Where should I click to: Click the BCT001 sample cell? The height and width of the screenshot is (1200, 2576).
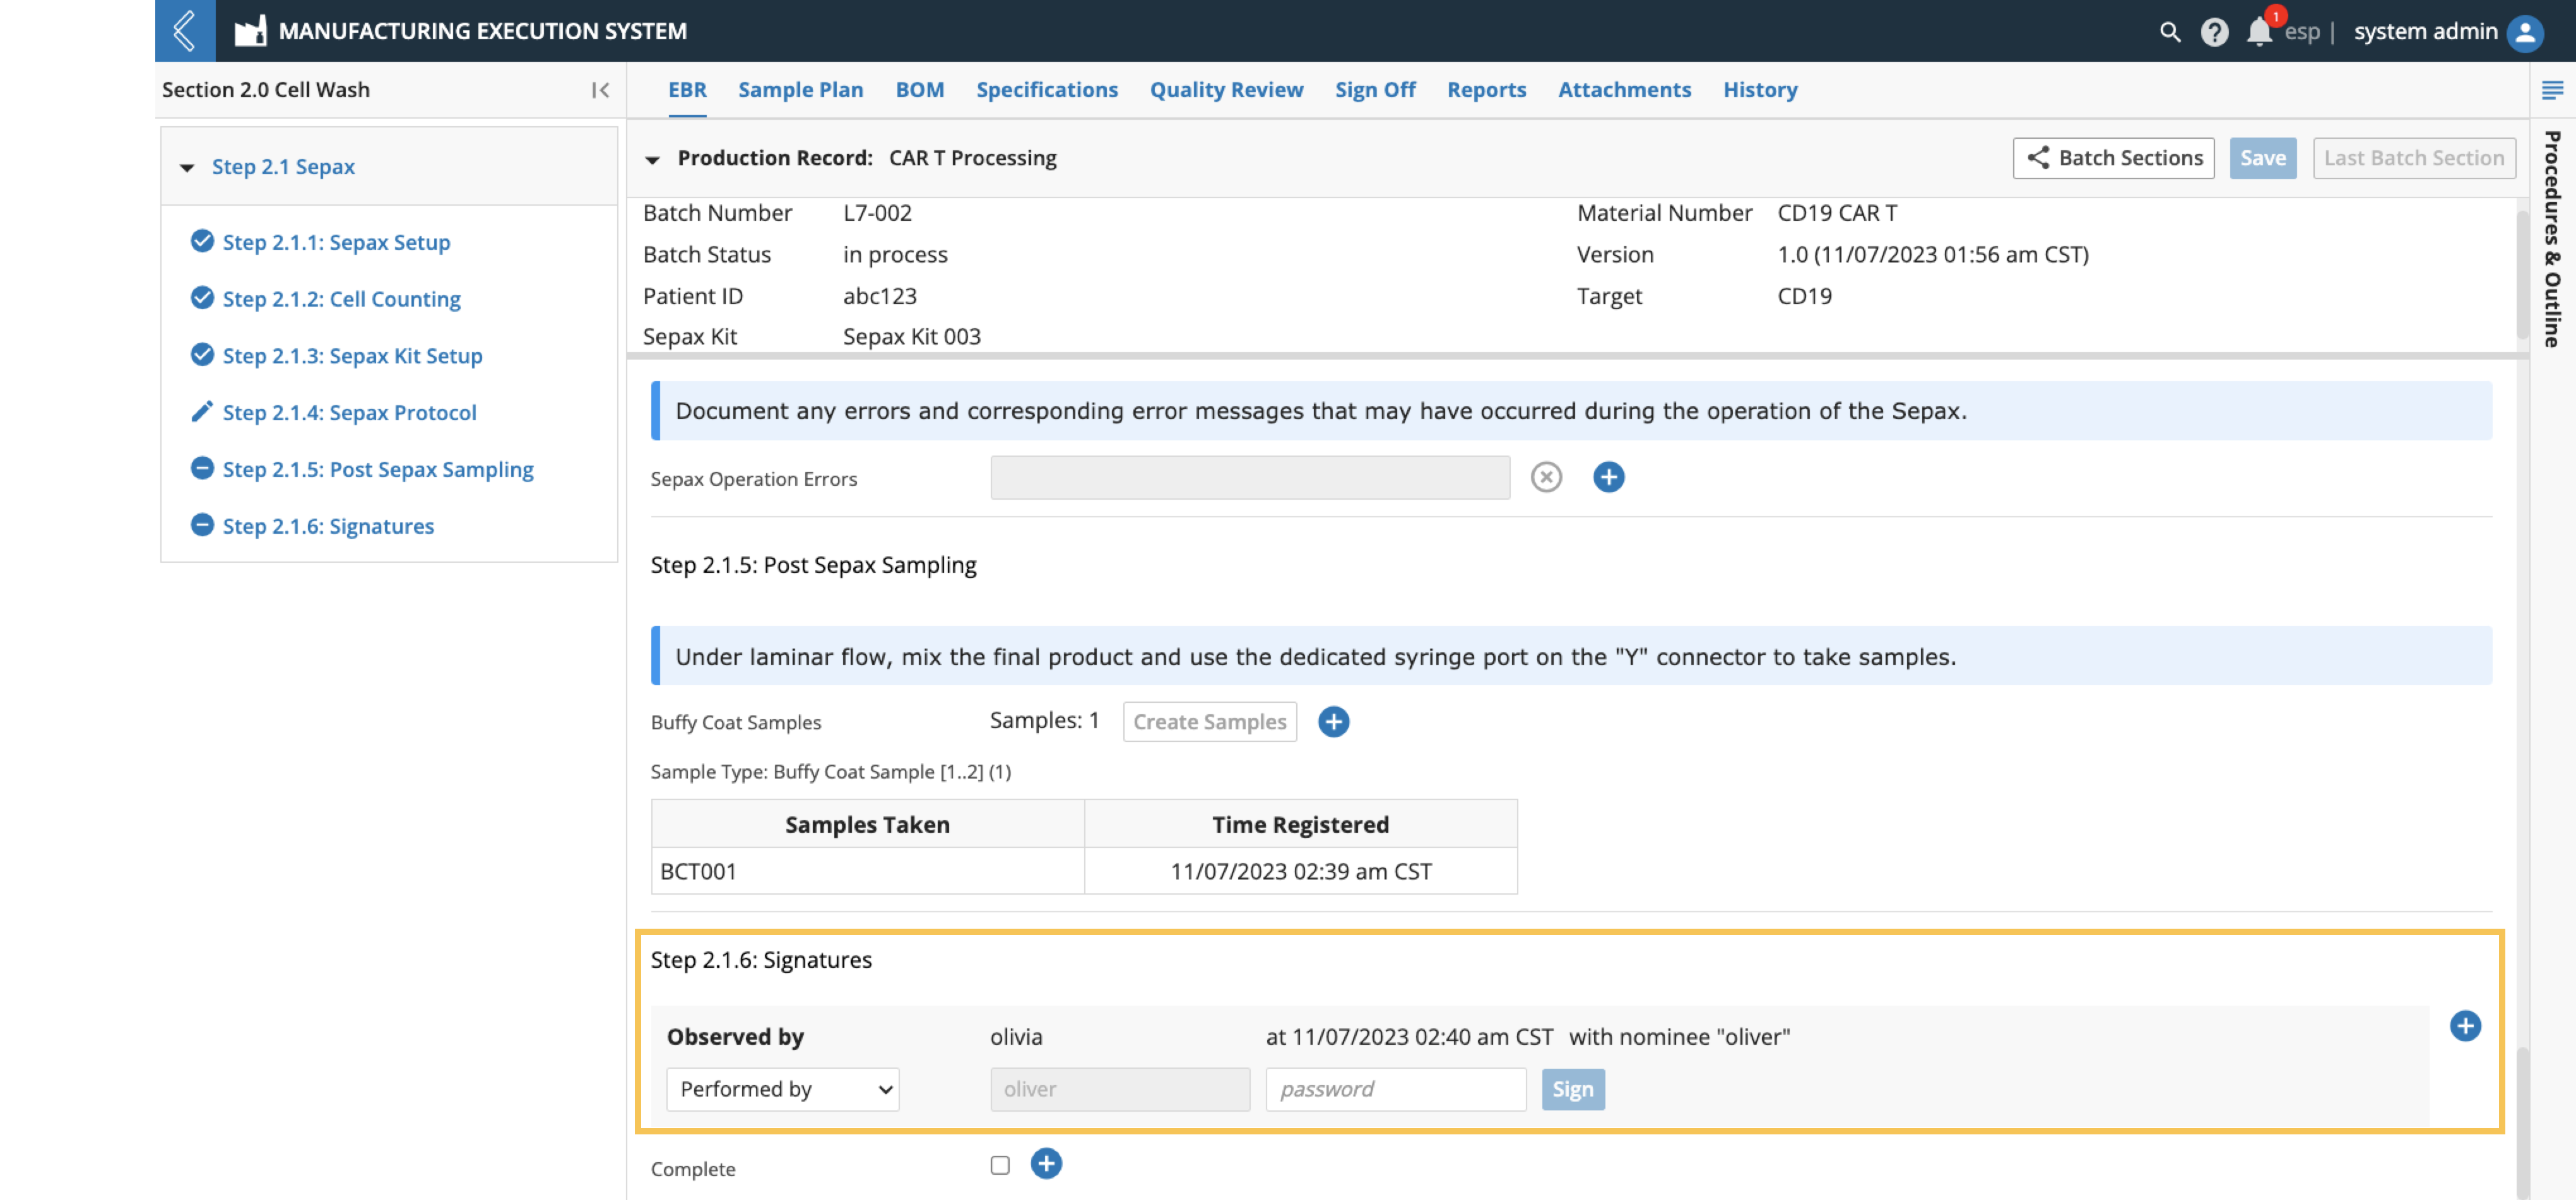coord(867,871)
